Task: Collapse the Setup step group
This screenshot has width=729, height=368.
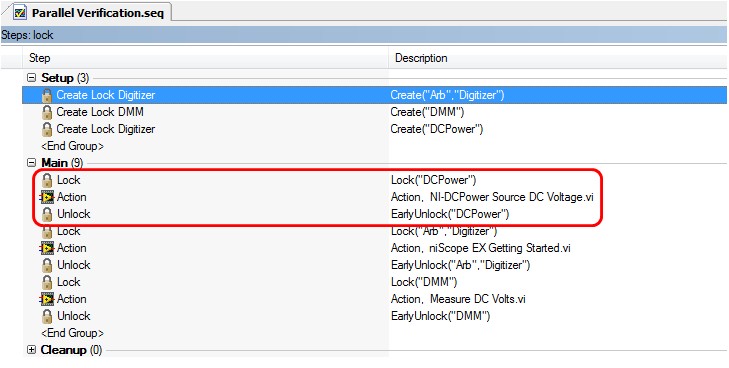Action: 31,78
